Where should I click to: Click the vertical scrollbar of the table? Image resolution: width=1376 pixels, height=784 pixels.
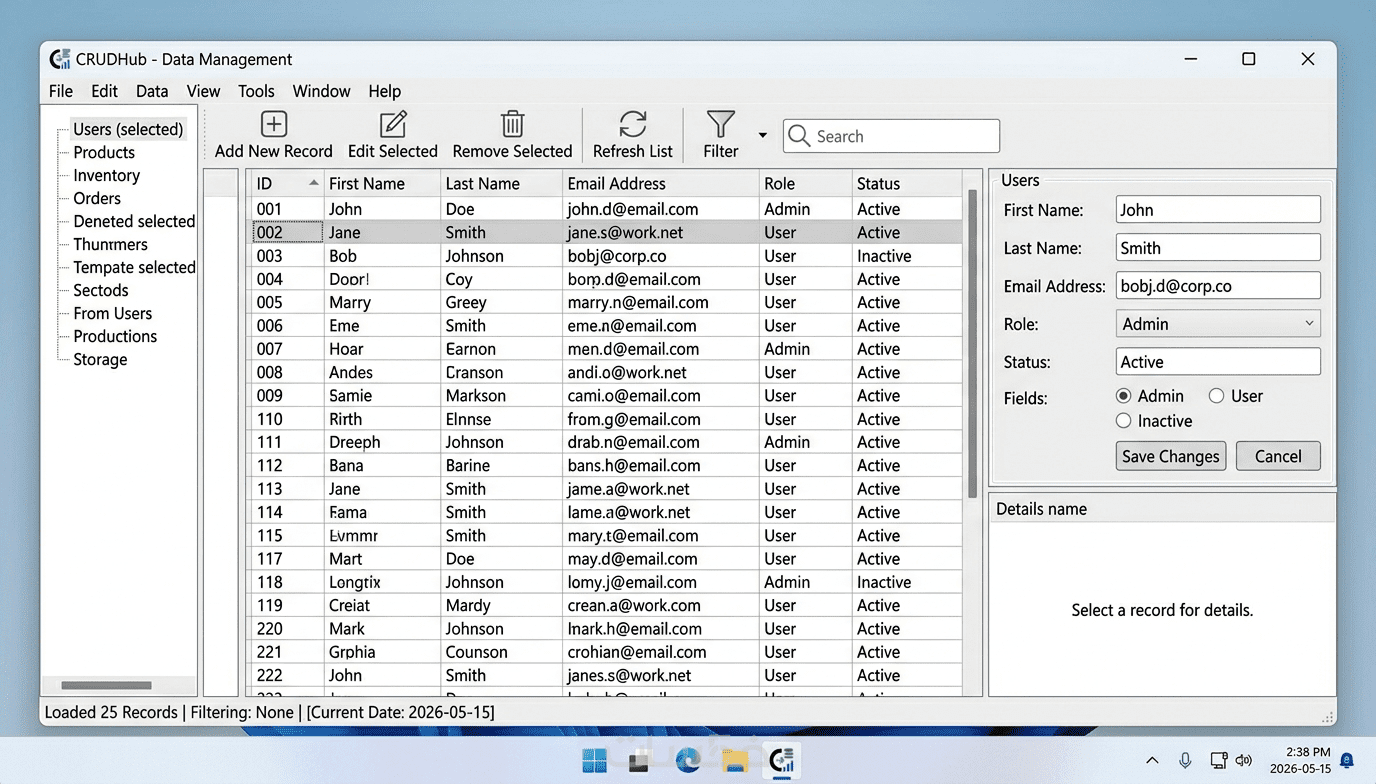(x=971, y=344)
